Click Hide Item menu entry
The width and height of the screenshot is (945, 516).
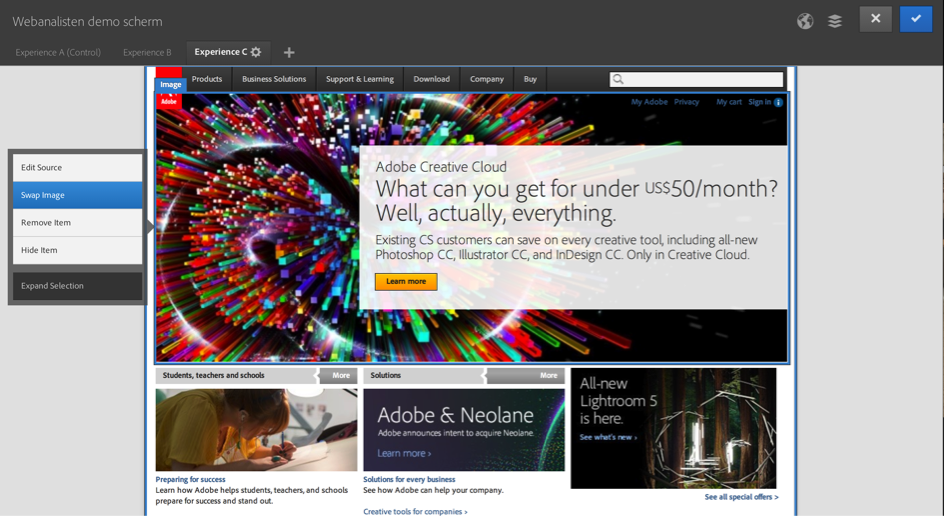point(77,250)
